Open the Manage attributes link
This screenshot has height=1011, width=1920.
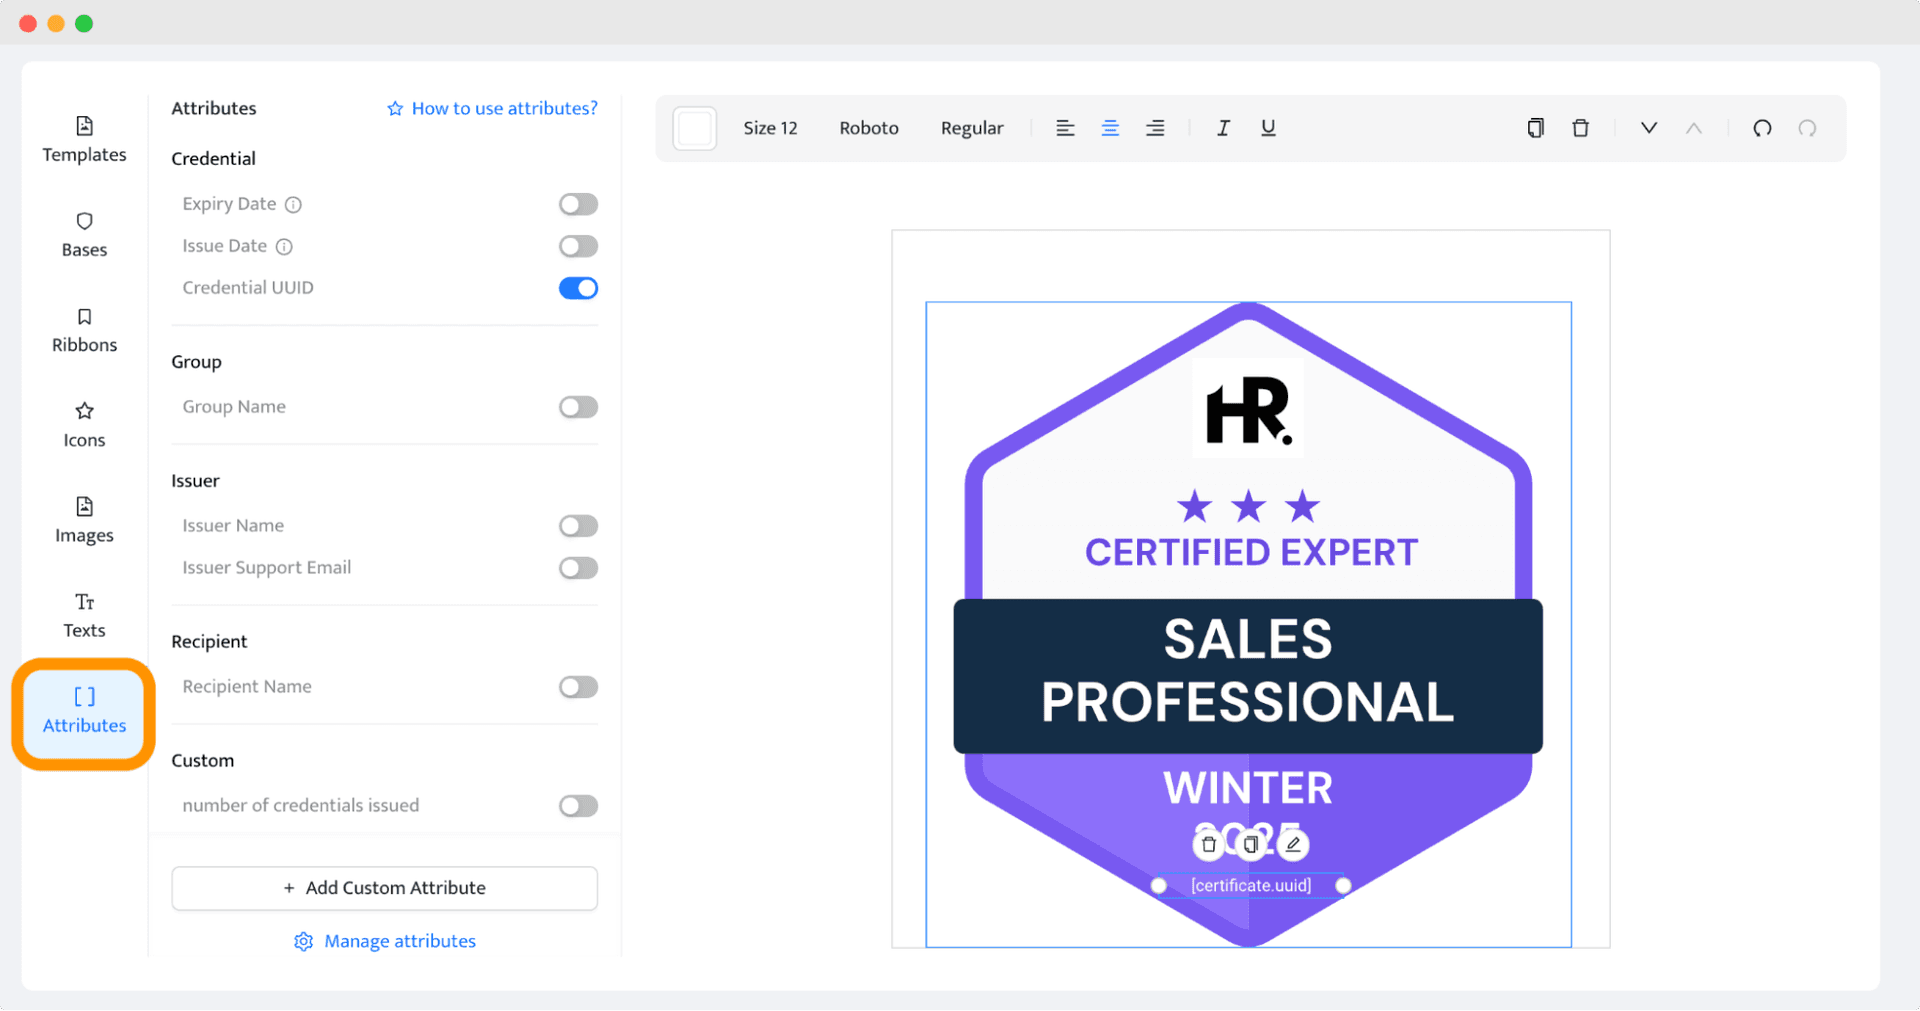pos(384,941)
